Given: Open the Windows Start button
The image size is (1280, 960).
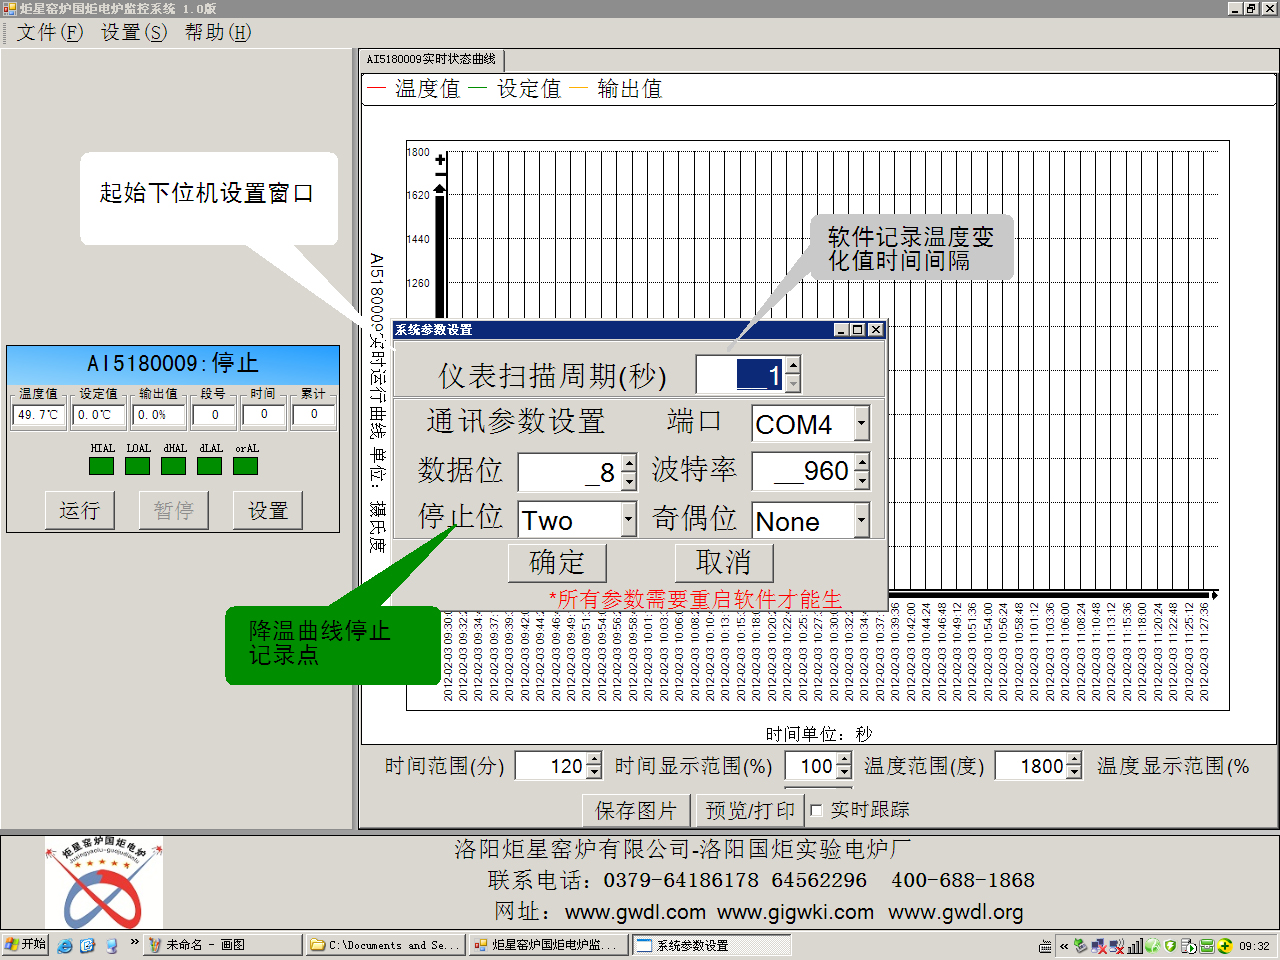Looking at the screenshot, I should point(25,944).
